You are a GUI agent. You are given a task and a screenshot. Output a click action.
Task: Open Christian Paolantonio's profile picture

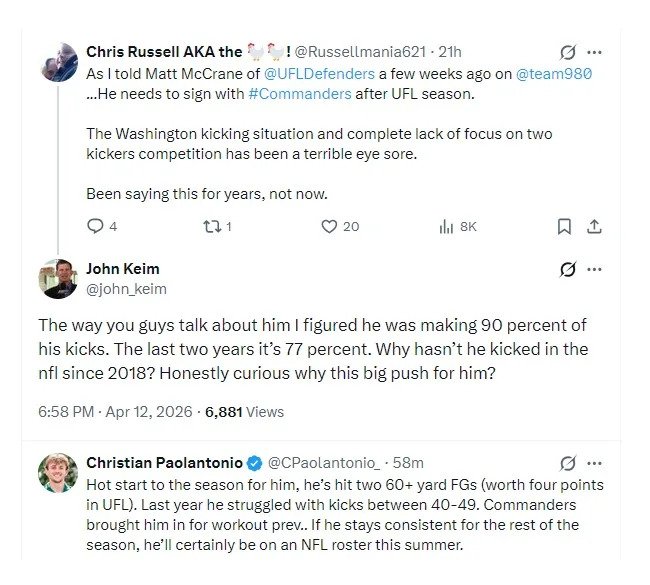tap(58, 473)
